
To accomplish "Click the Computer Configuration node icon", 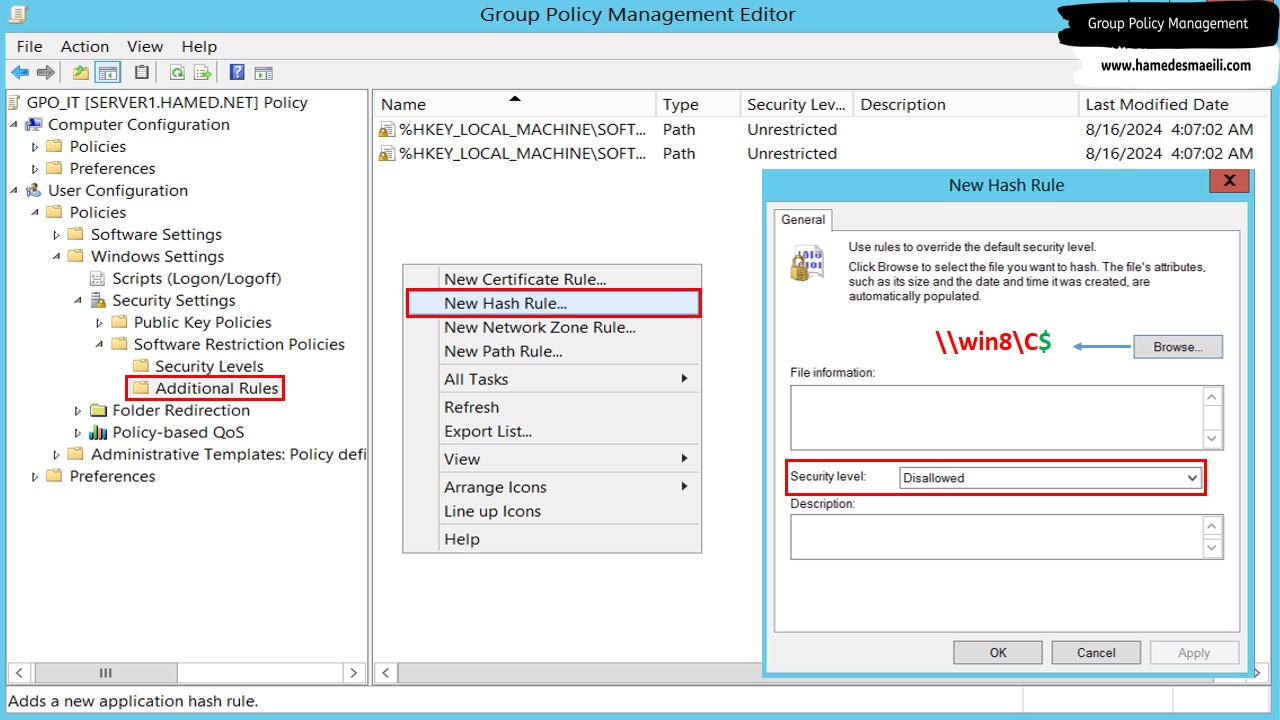I will click(34, 124).
